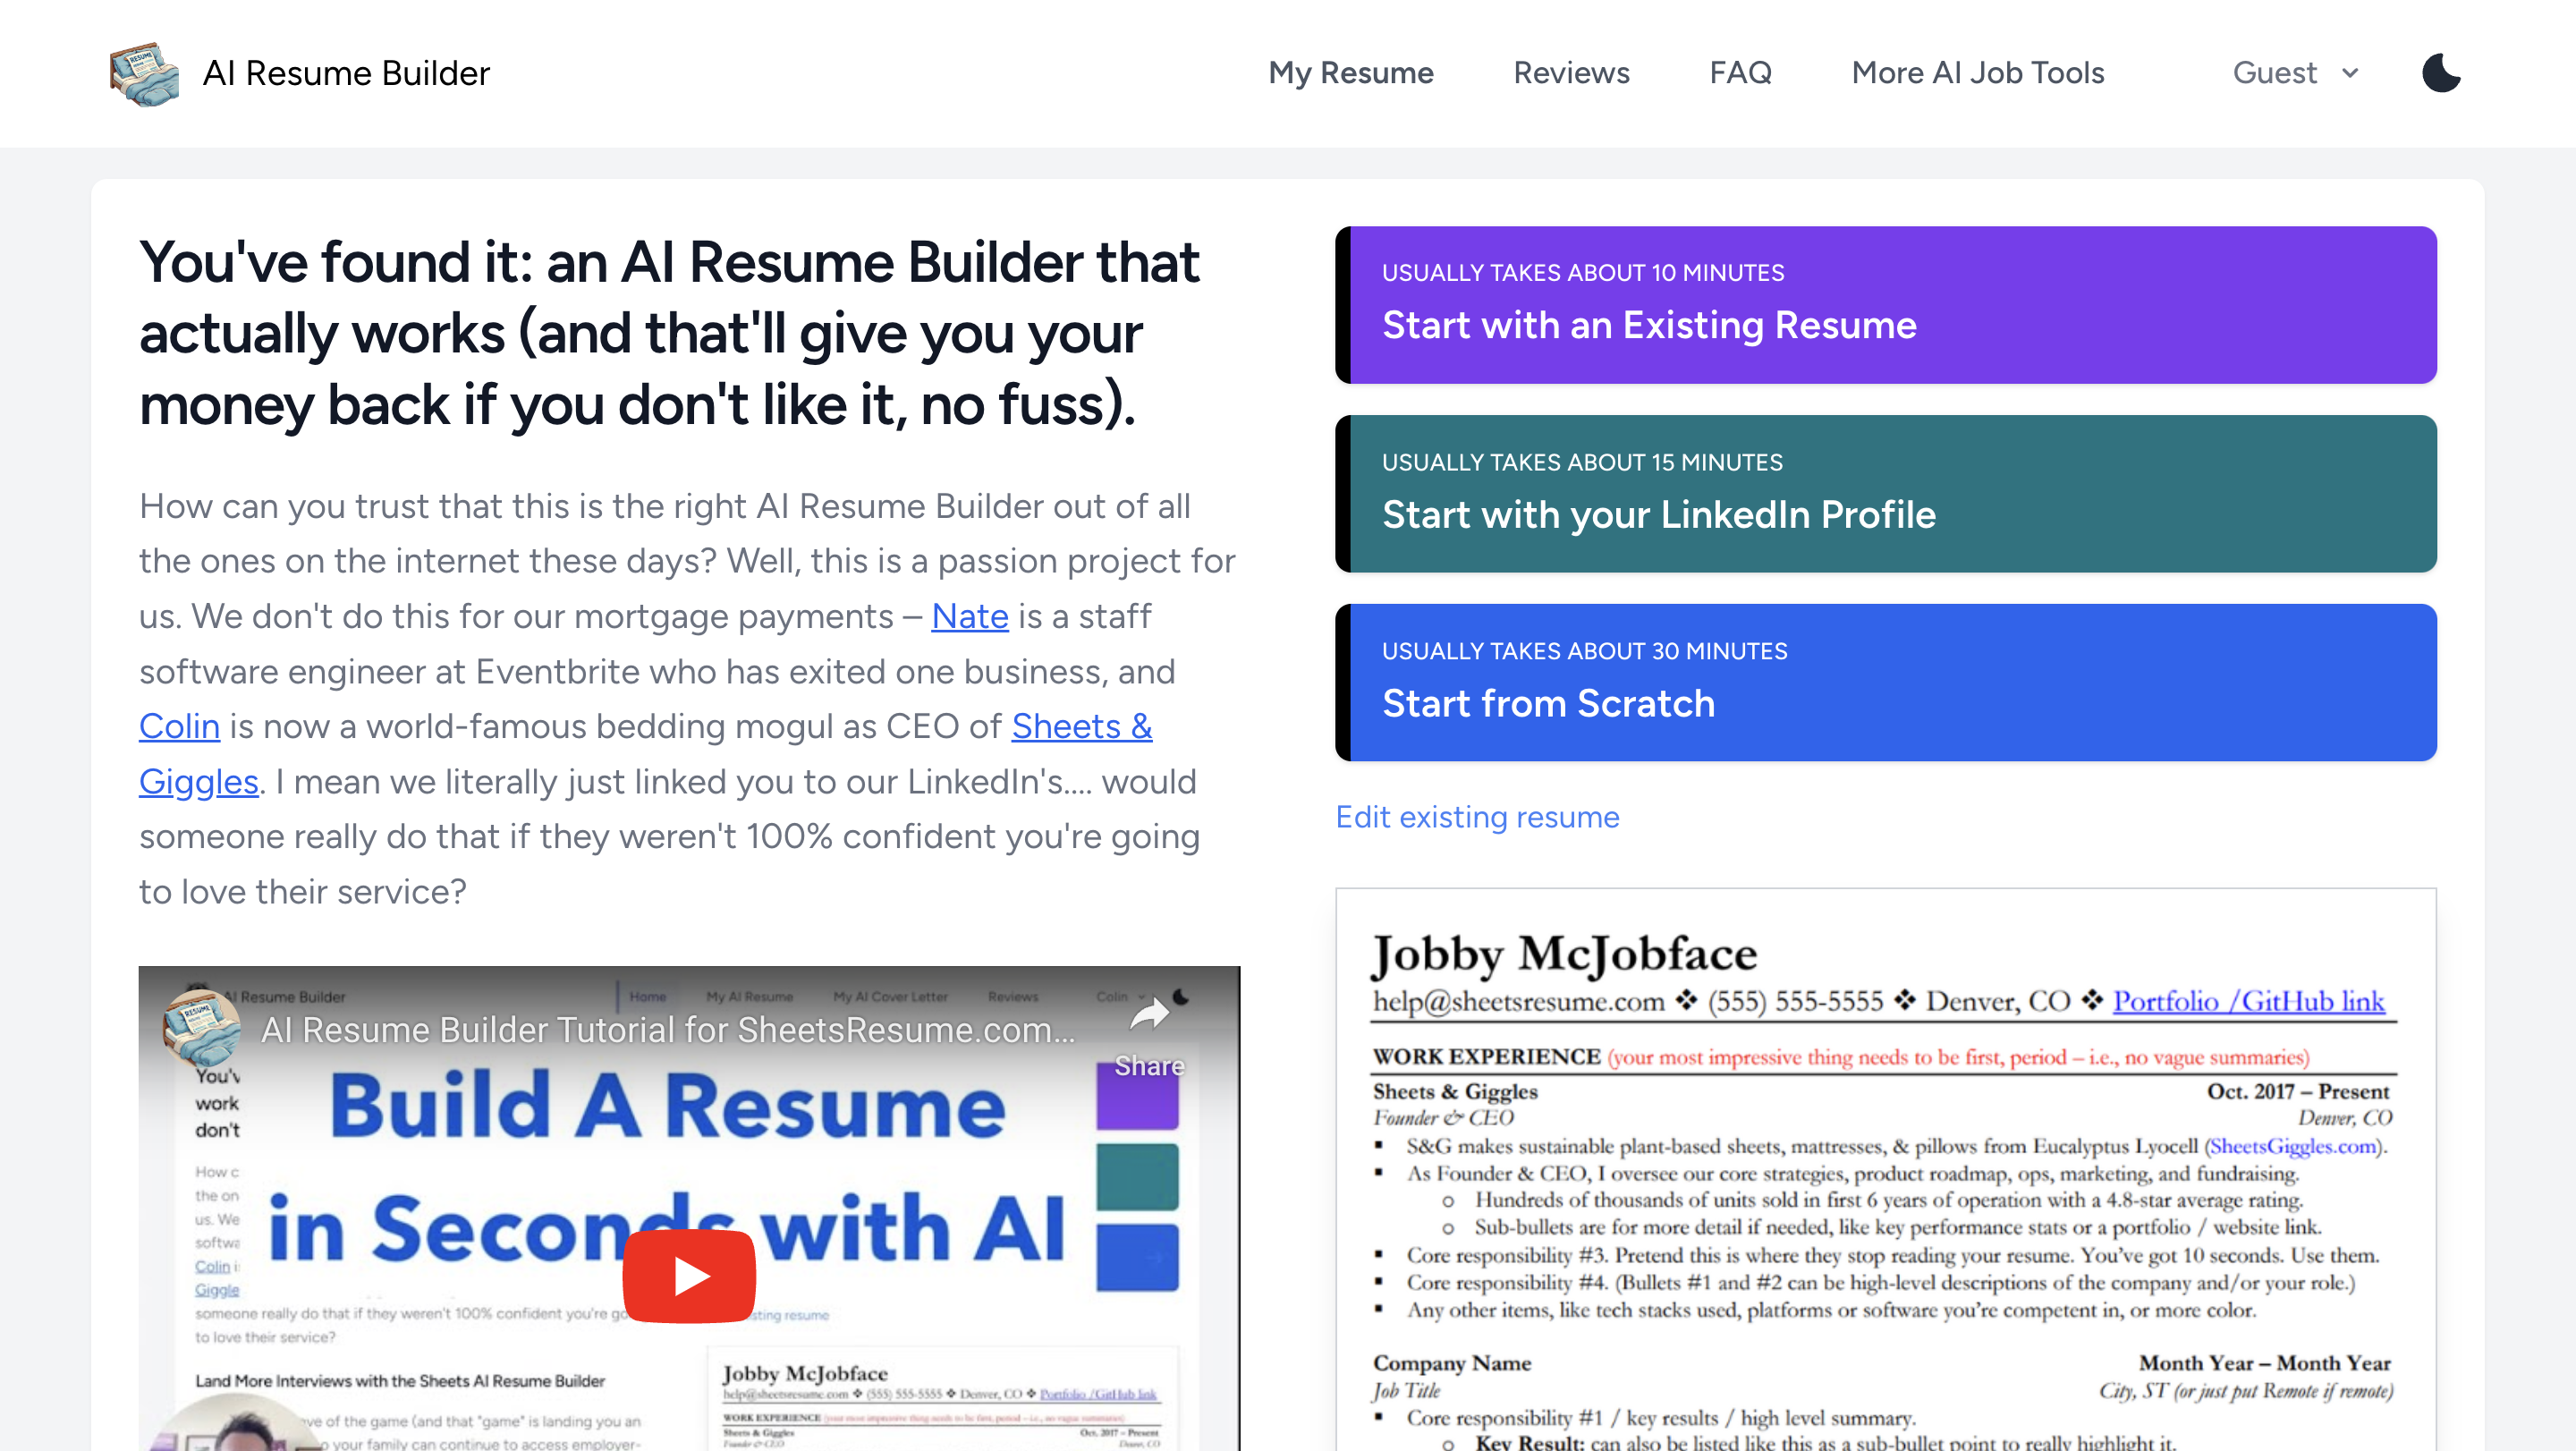The image size is (2576, 1451).
Task: Click Start with your LinkedIn Profile
Action: (x=1885, y=494)
